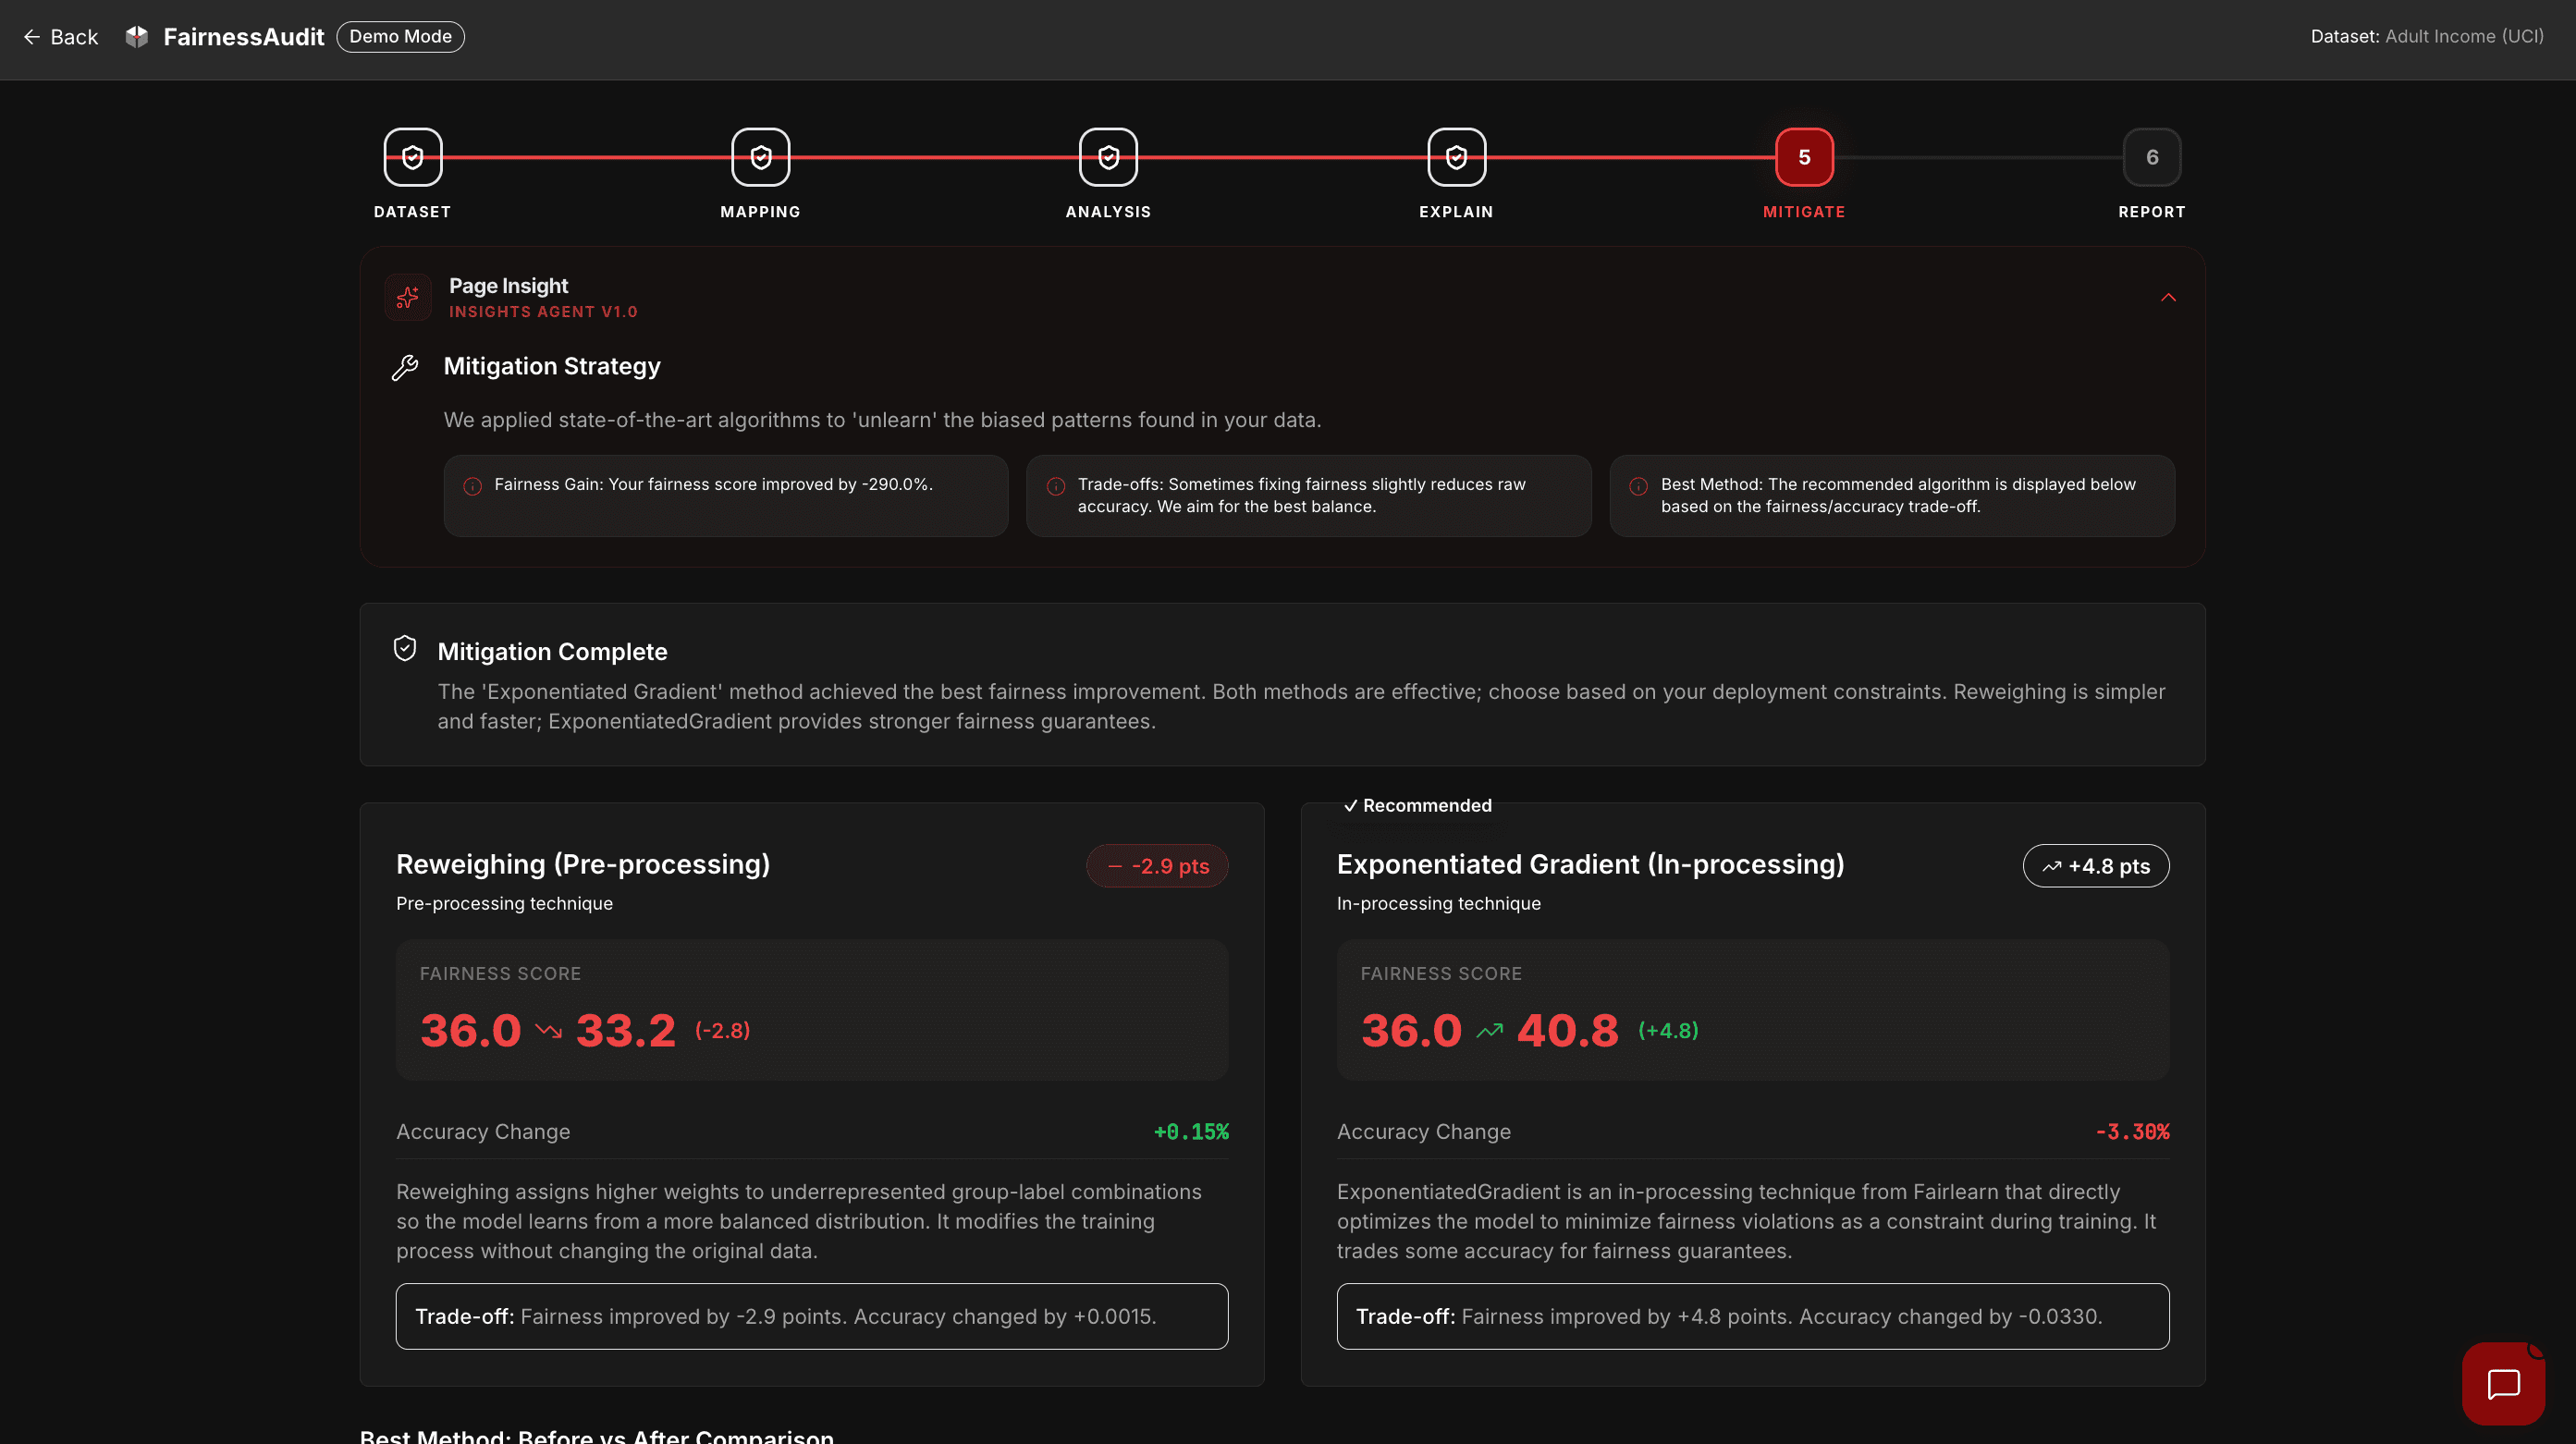The image size is (2576, 1444).
Task: Click the INSIGHTS AGENT V1.0 label
Action: point(543,312)
